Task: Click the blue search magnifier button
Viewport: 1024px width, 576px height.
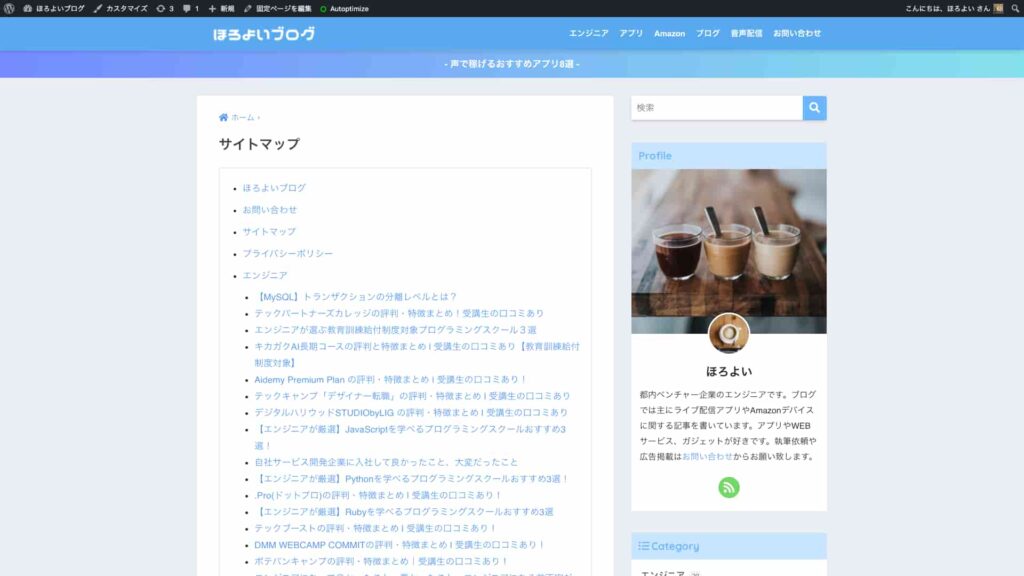Action: 814,108
